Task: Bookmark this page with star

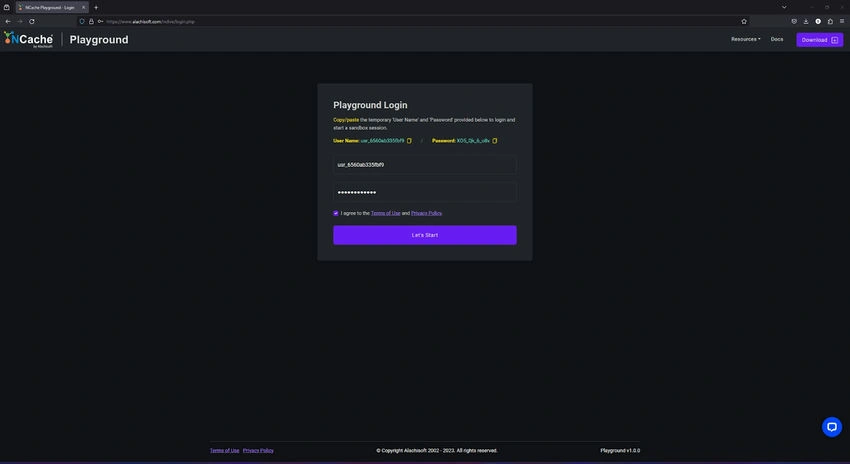Action: 744,22
